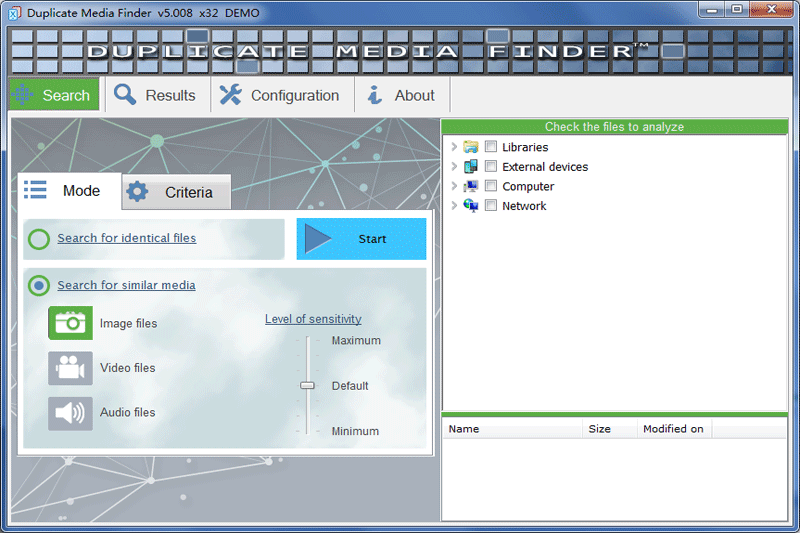Set sensitivity slider at Minimum mark
Image resolution: width=800 pixels, height=533 pixels.
tap(307, 431)
